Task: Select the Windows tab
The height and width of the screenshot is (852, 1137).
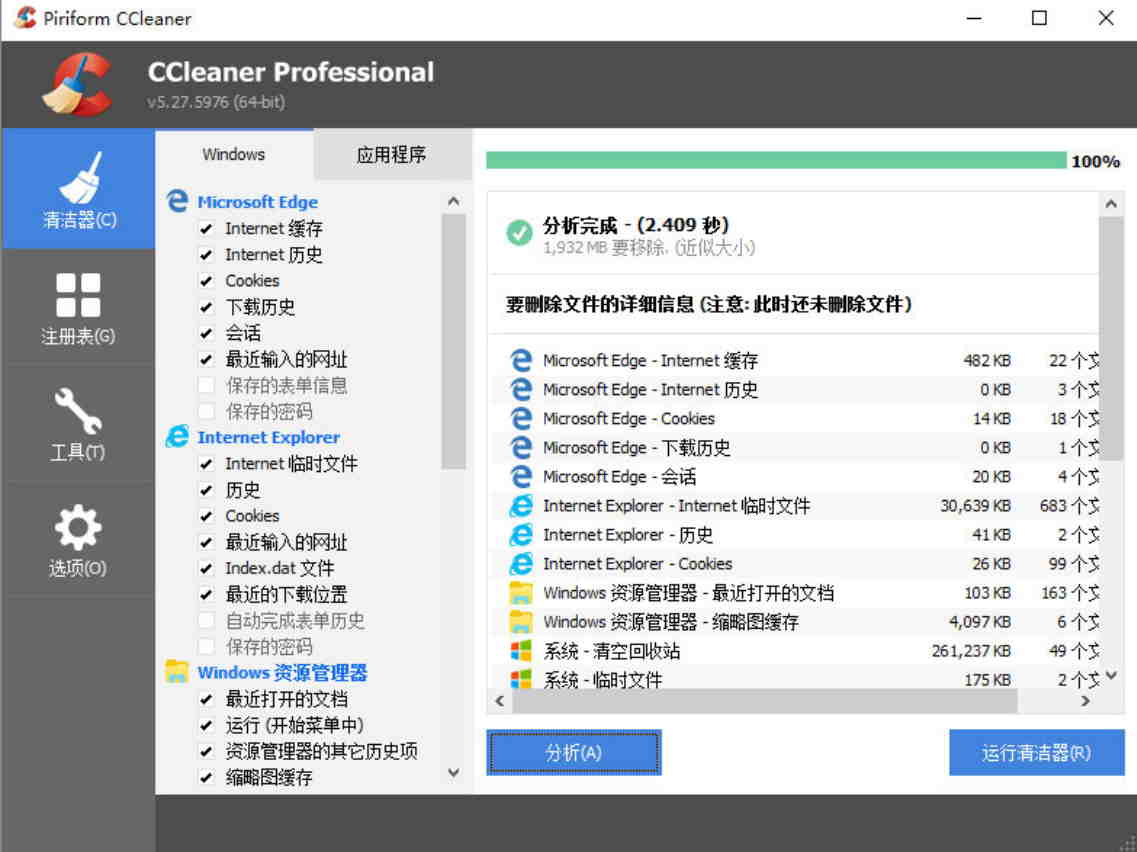Action: click(233, 154)
